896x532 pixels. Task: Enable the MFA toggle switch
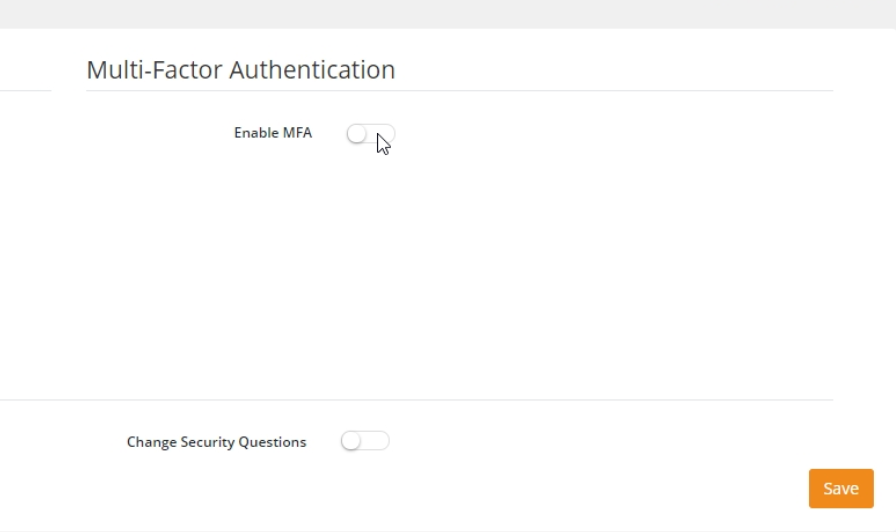point(371,134)
